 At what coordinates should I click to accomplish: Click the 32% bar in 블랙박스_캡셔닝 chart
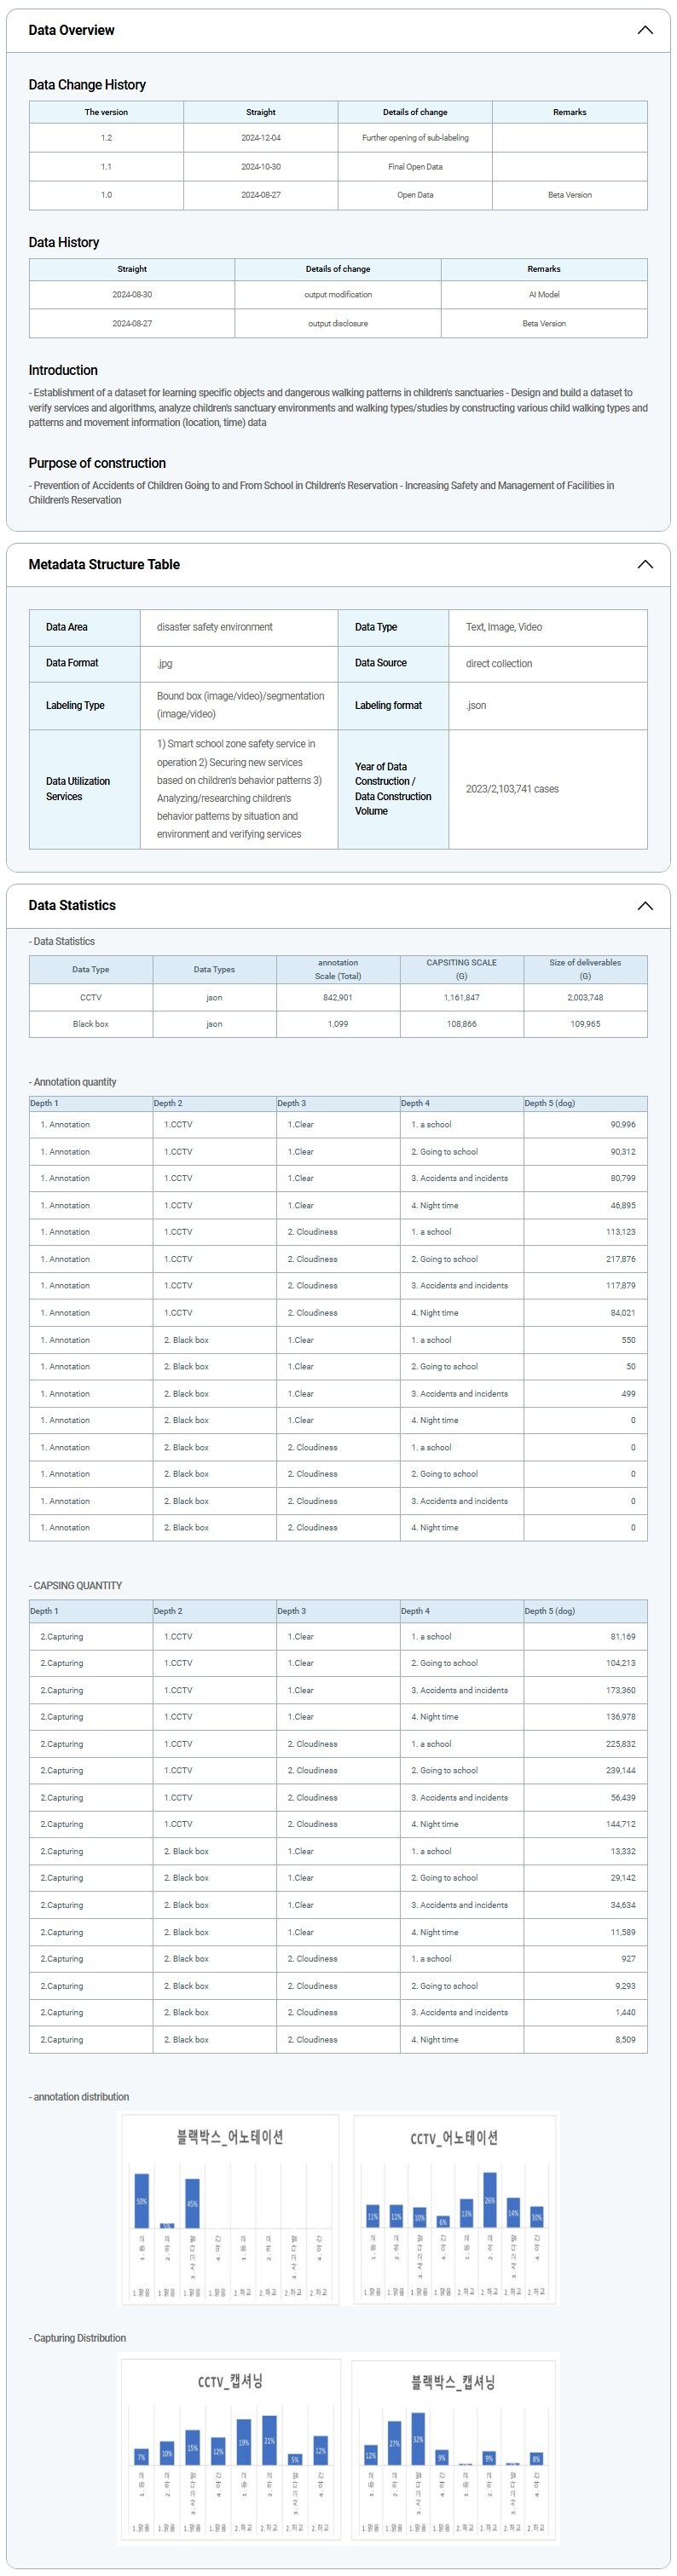pyautogui.click(x=418, y=2438)
